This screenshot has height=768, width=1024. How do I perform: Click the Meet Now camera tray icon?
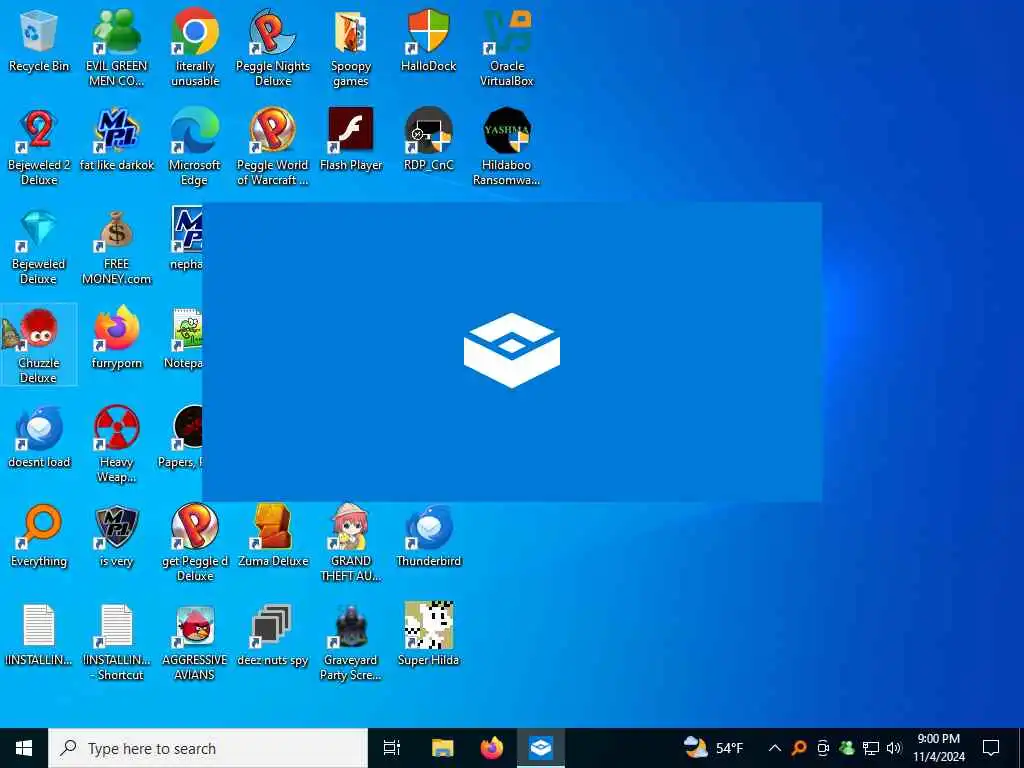pos(823,748)
